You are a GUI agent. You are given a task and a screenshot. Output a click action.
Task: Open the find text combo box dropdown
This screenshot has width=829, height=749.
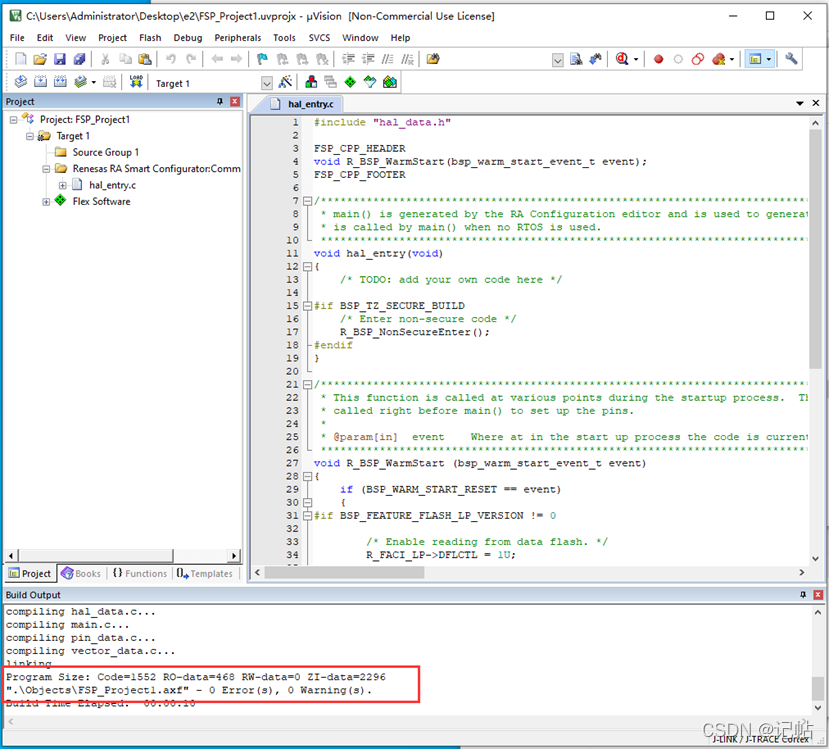tap(557, 60)
